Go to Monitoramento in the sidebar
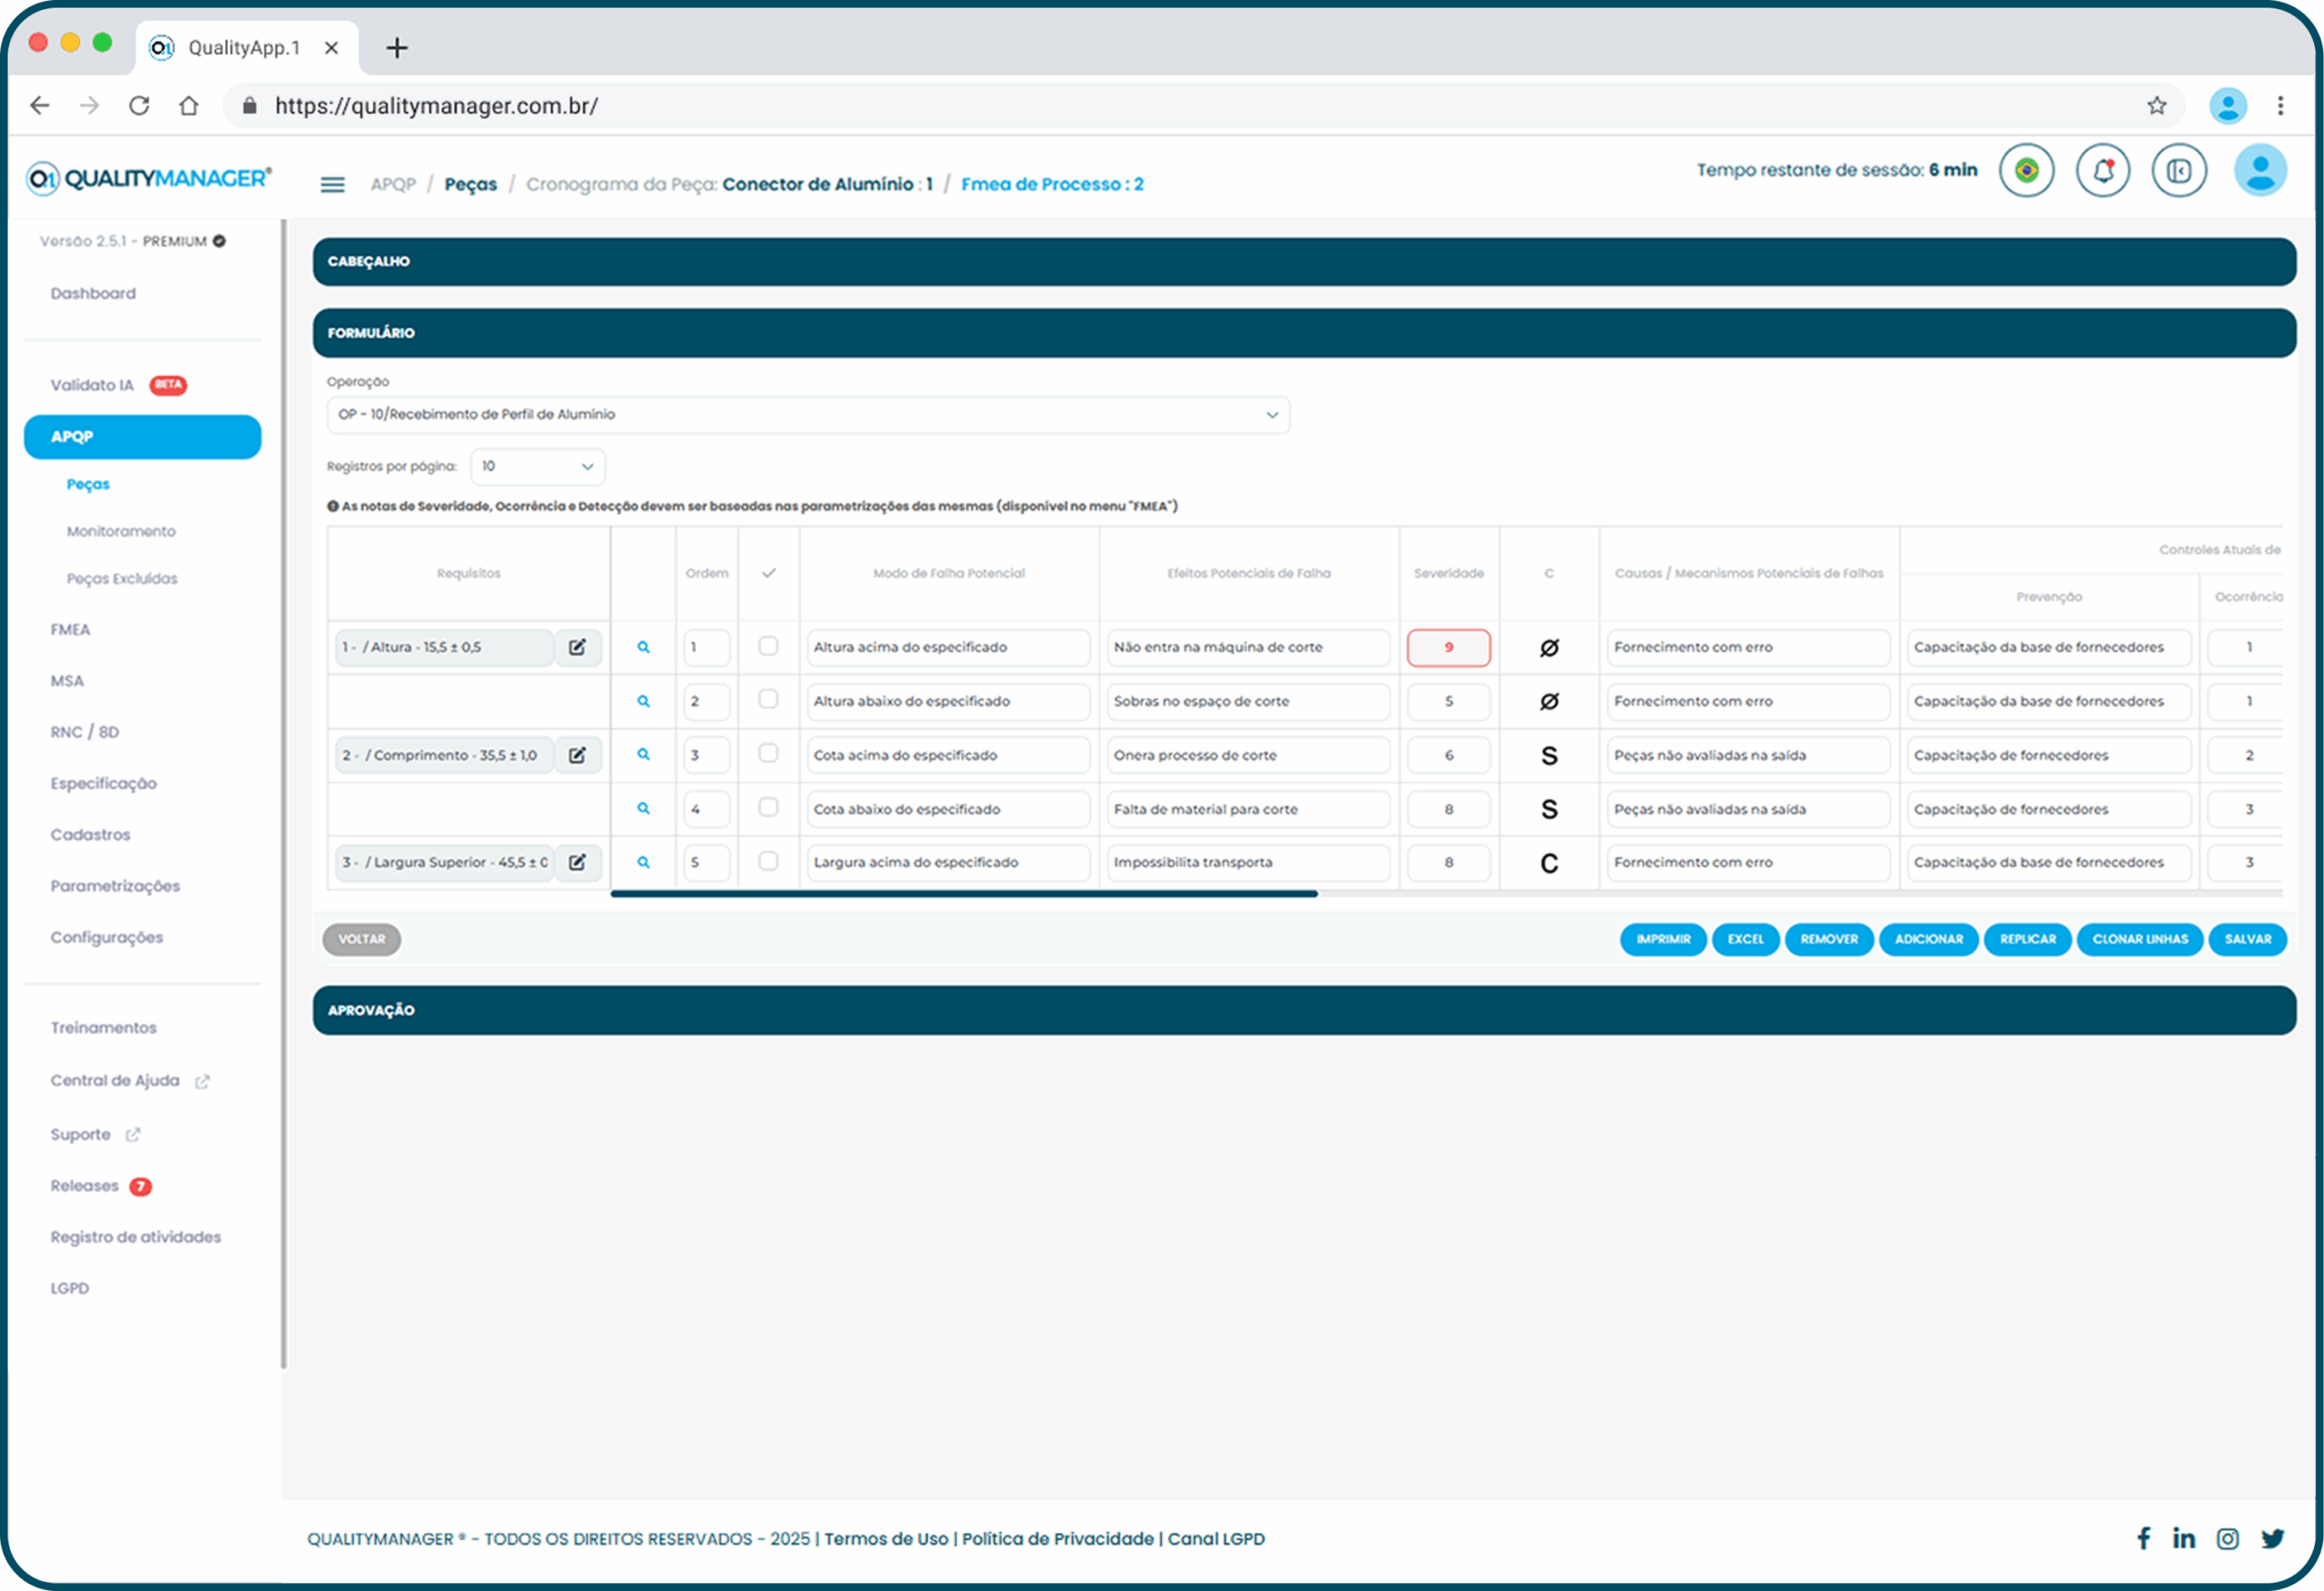The image size is (2324, 1591). click(x=121, y=531)
